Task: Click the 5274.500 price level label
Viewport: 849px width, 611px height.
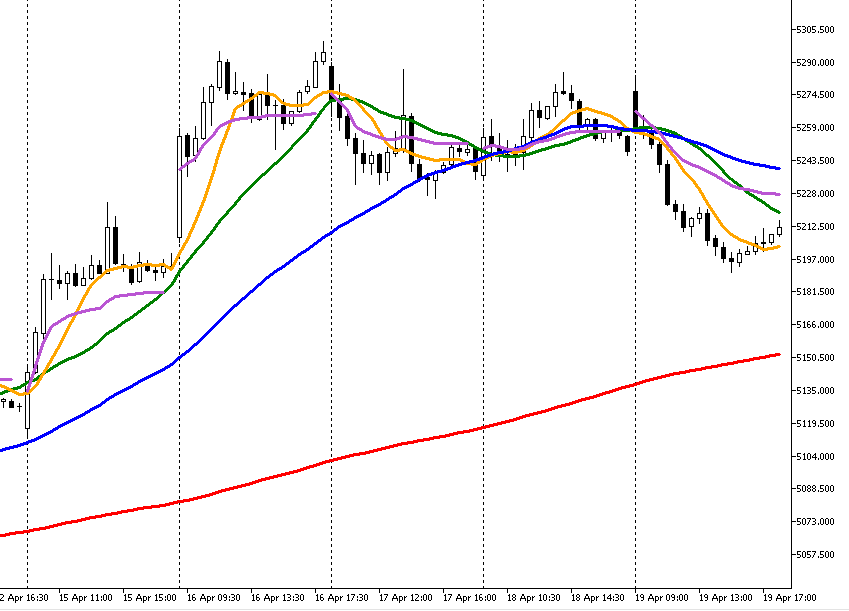Action: click(x=815, y=95)
